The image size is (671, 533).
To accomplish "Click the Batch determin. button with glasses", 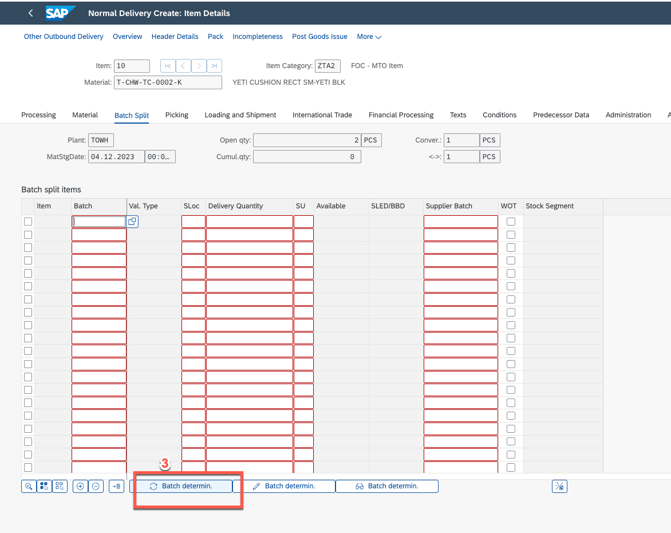I will 387,486.
